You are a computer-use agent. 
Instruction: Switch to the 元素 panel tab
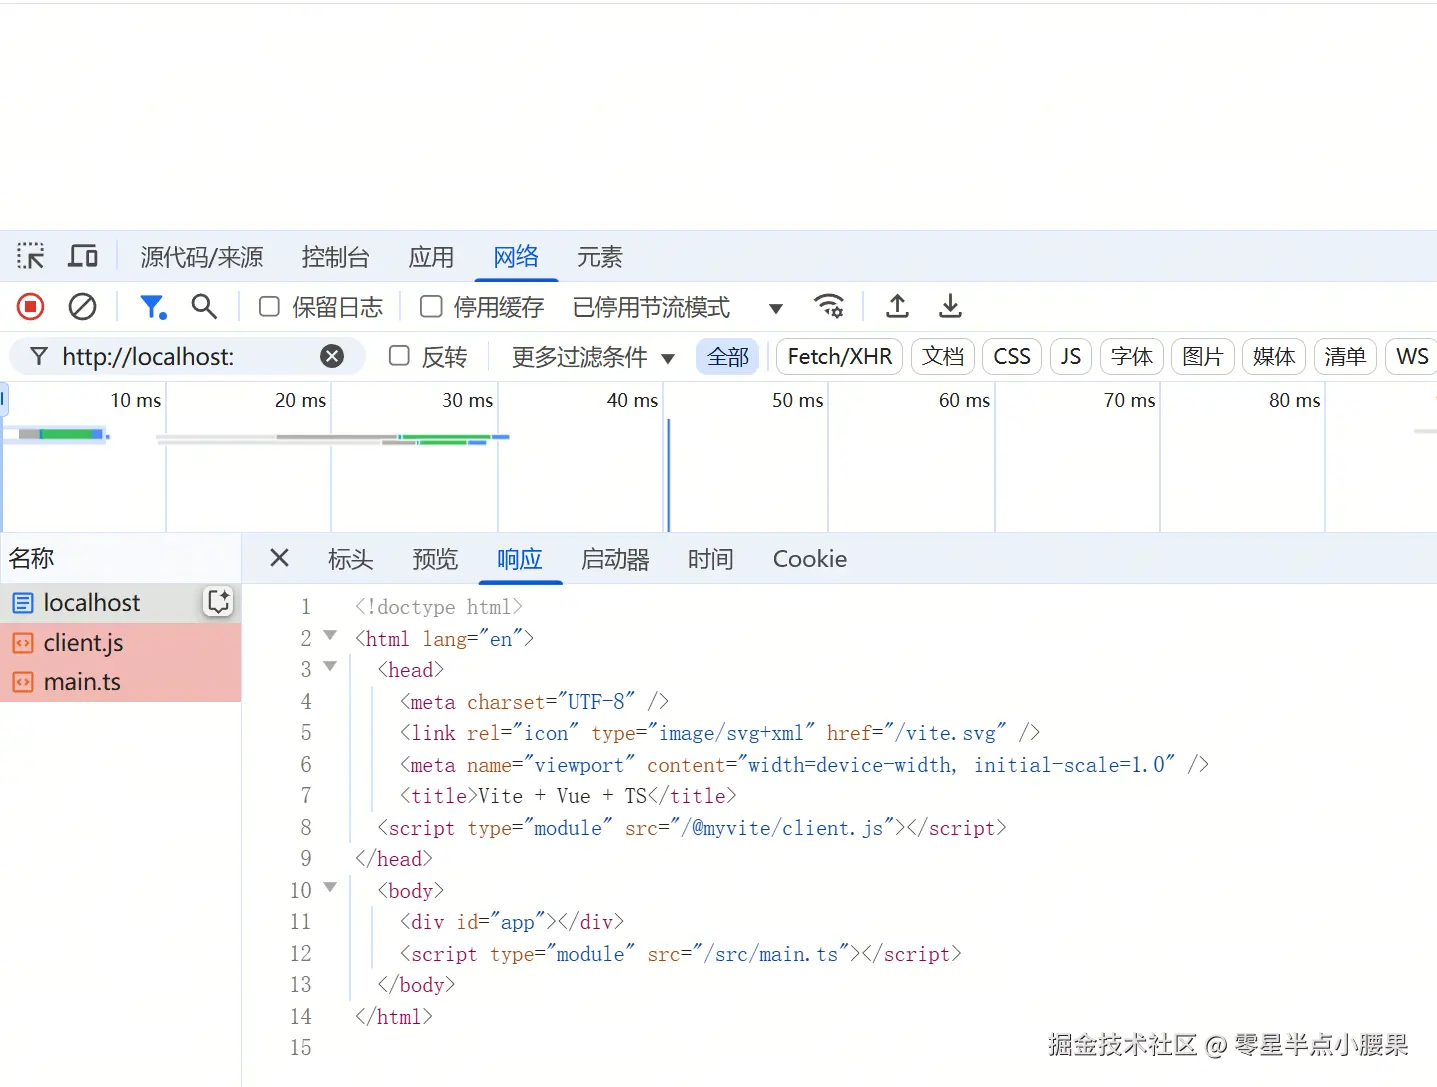point(599,257)
